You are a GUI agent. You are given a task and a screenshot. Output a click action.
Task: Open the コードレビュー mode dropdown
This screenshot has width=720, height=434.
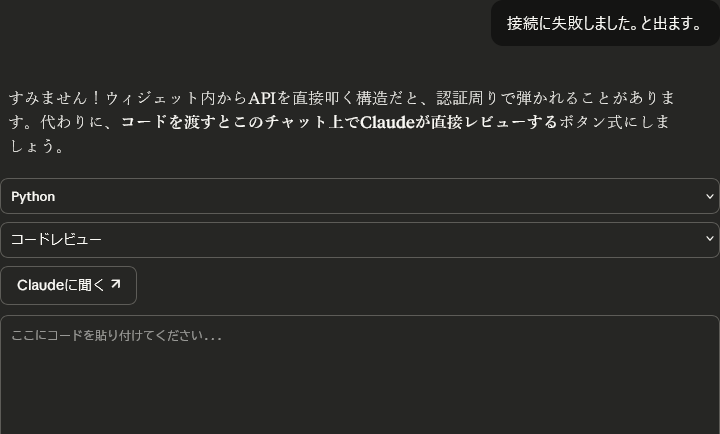coord(359,240)
